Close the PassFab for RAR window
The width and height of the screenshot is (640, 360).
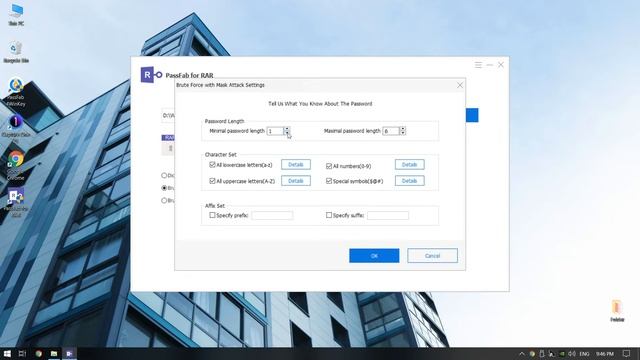[501, 65]
